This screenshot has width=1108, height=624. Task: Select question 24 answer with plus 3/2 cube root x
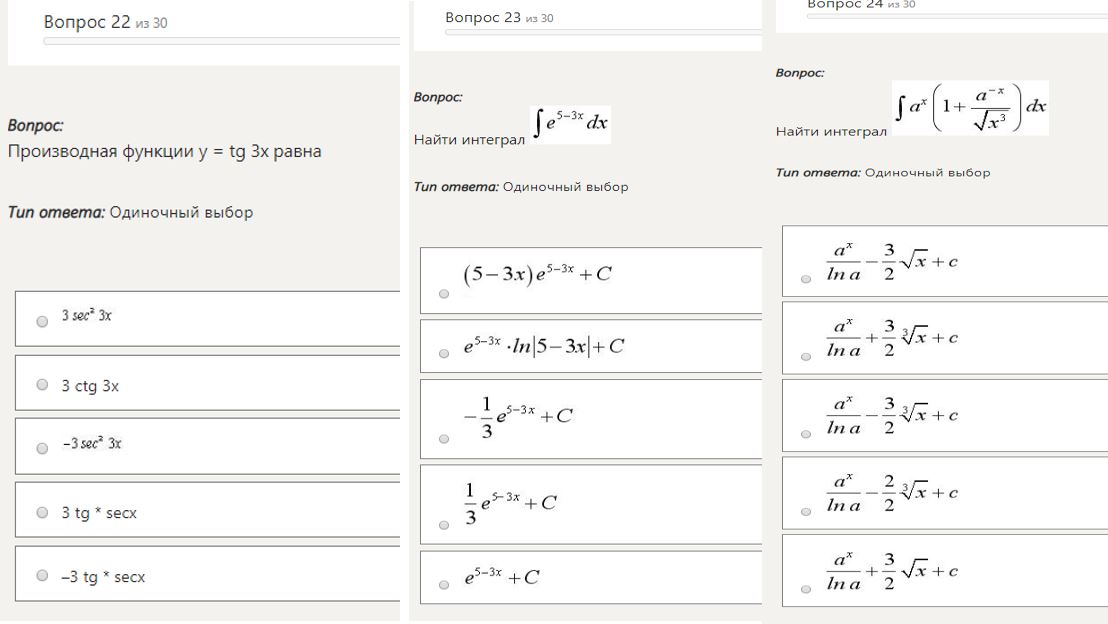(x=806, y=356)
